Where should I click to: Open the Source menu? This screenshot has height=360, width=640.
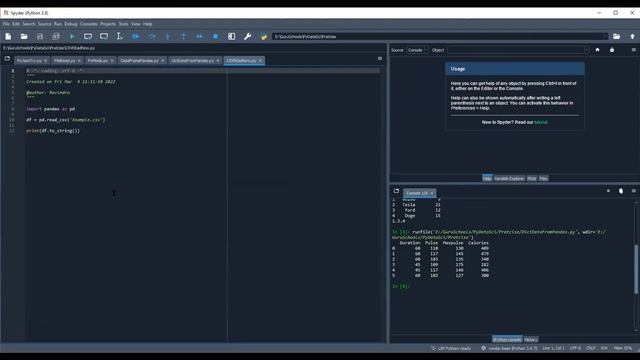coord(44,24)
